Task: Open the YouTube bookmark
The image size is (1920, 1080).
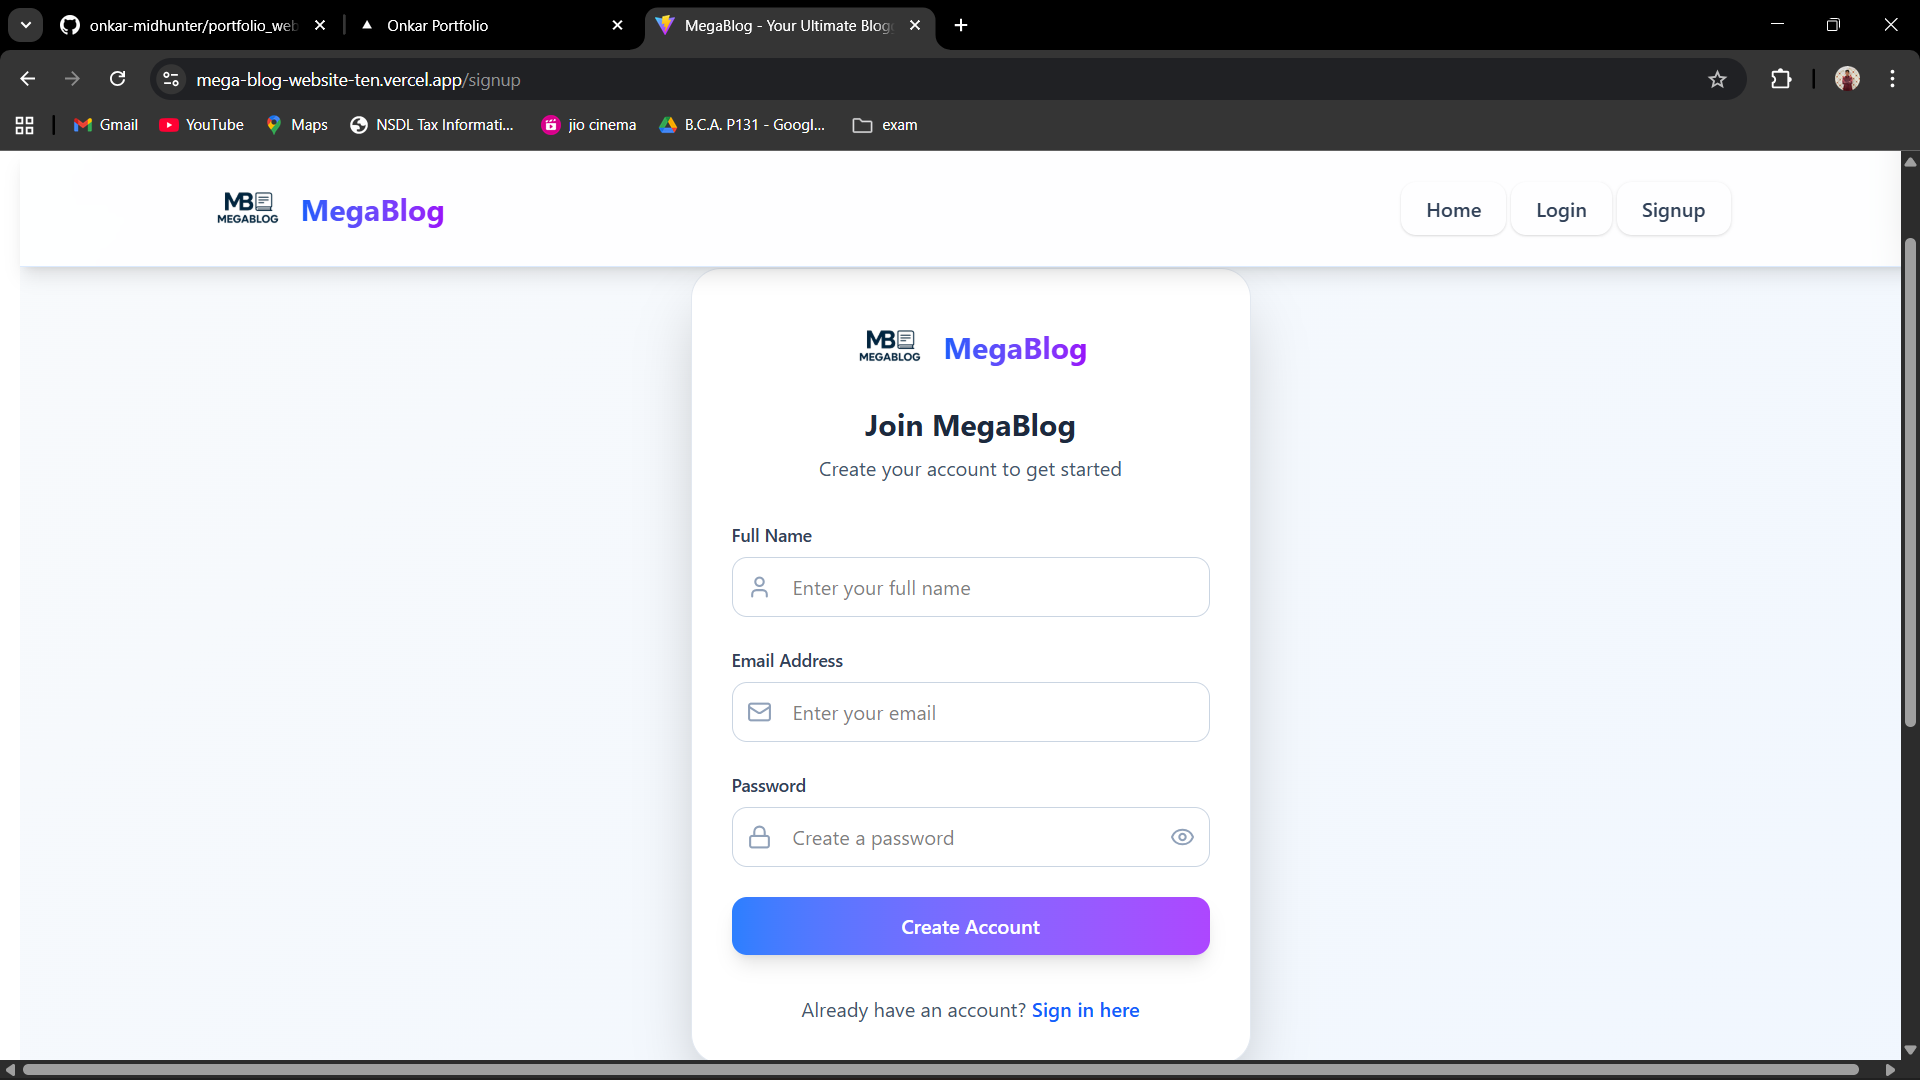Action: [x=201, y=125]
